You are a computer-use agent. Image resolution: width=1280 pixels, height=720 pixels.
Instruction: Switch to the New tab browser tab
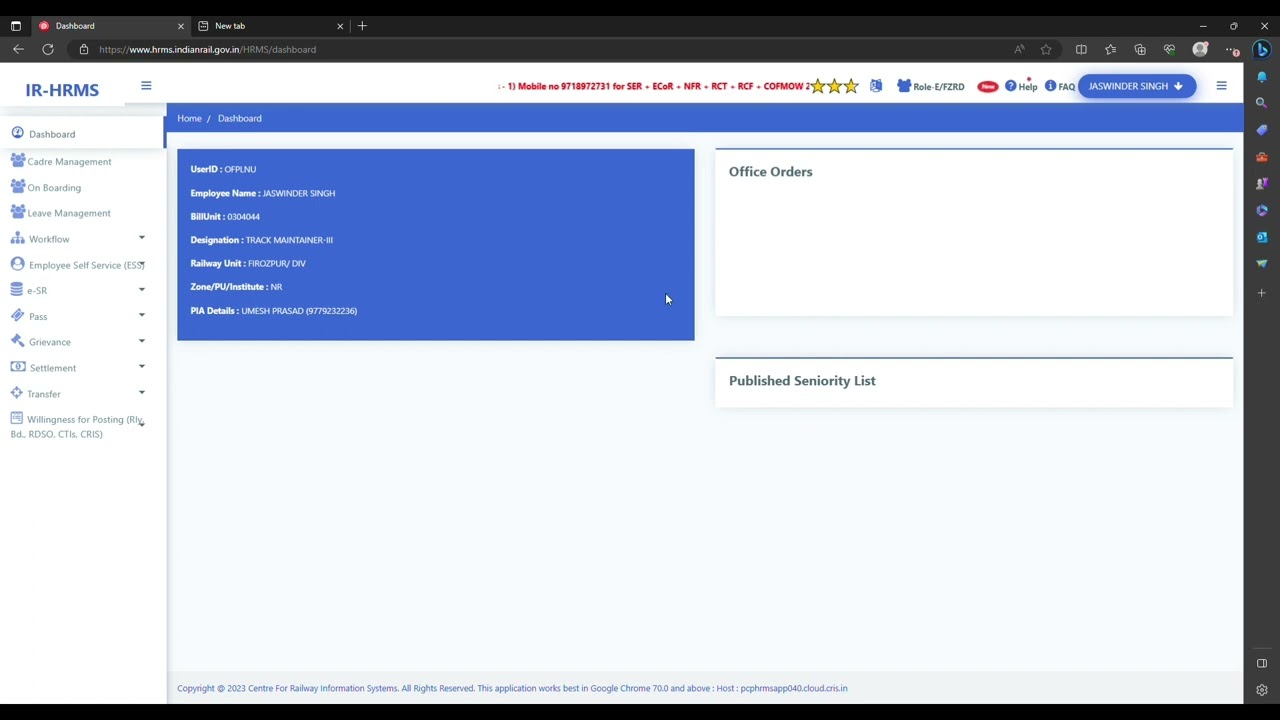pos(270,26)
